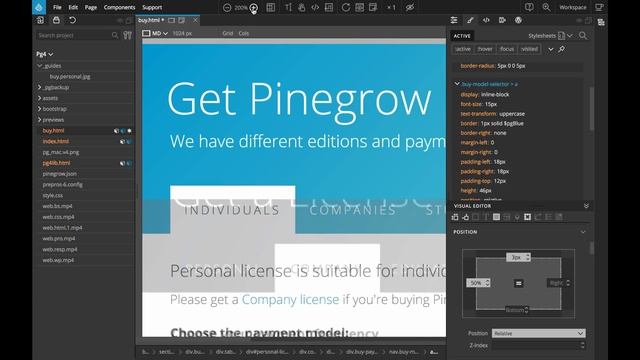Viewport: 640px width, 360px height.
Task: Click the search magnifier in top bar
Action: [x=546, y=7]
